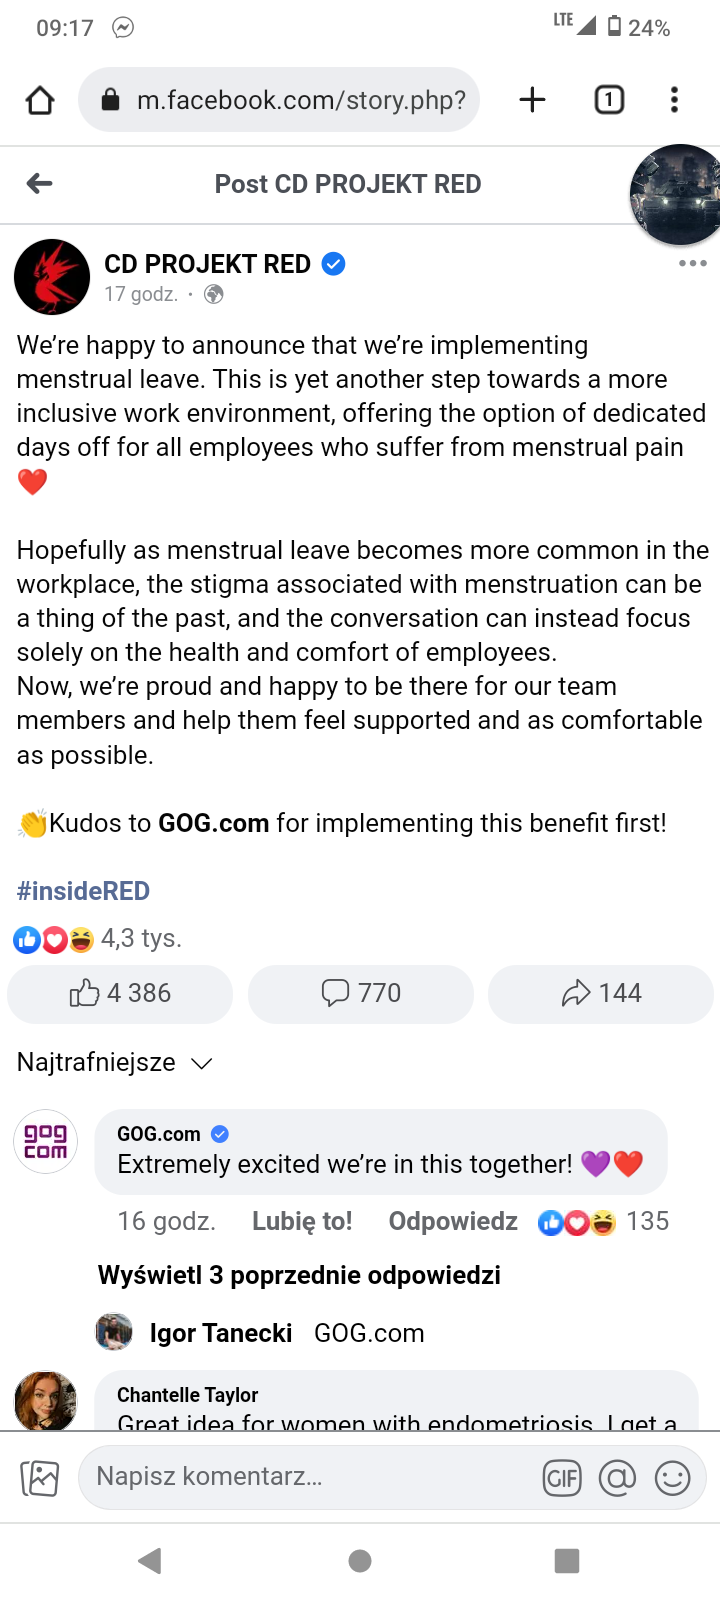Reply to GOG.com comment with Odpowiedz
Screen dimensions: 720x1600
click(453, 1221)
